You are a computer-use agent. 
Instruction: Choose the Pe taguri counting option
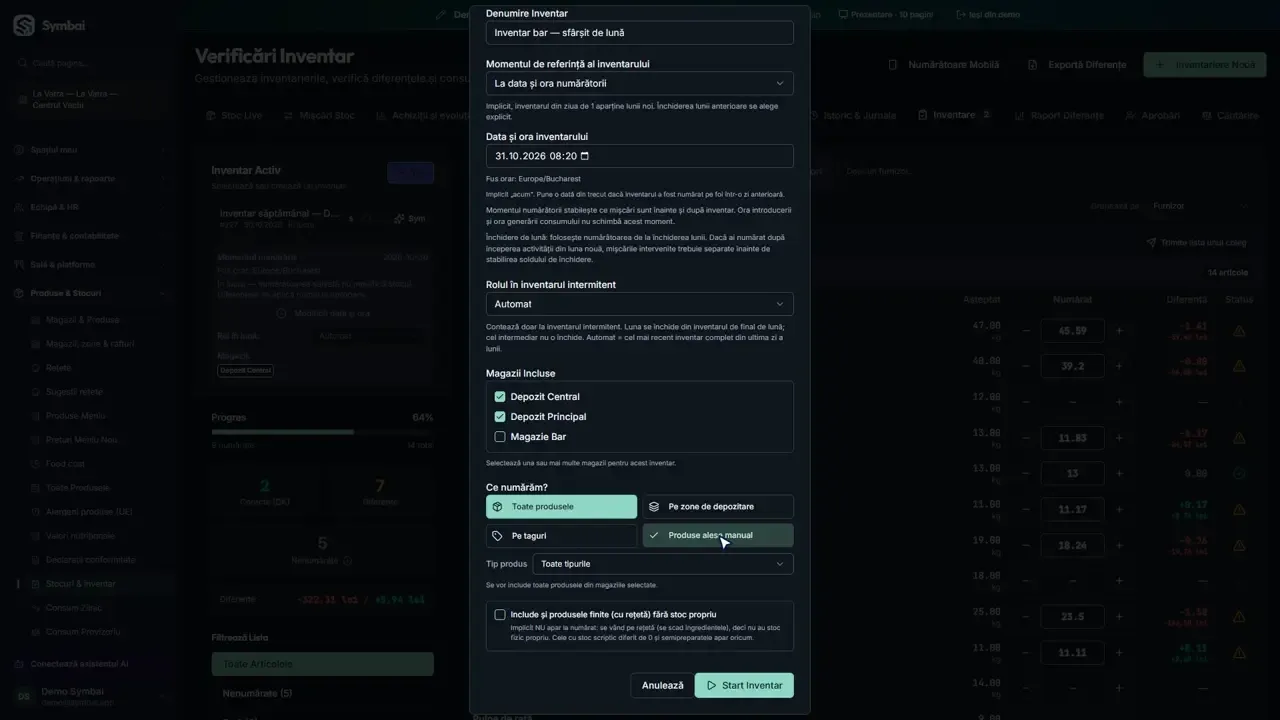point(561,536)
